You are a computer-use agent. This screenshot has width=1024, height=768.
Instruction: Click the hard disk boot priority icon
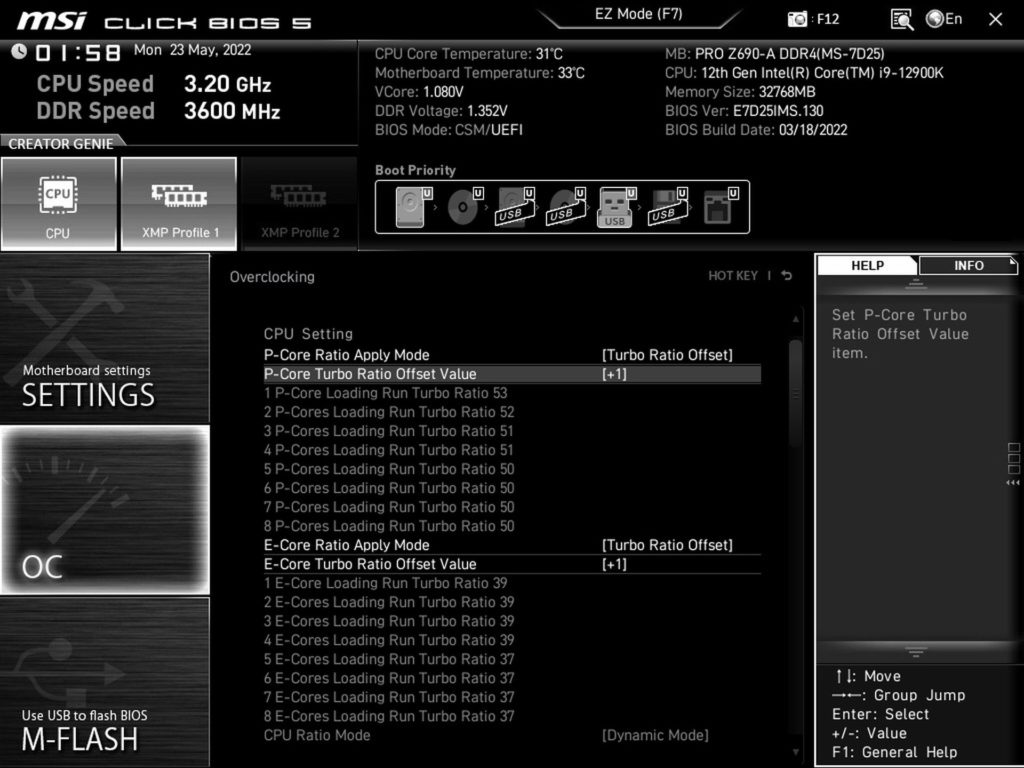click(413, 207)
